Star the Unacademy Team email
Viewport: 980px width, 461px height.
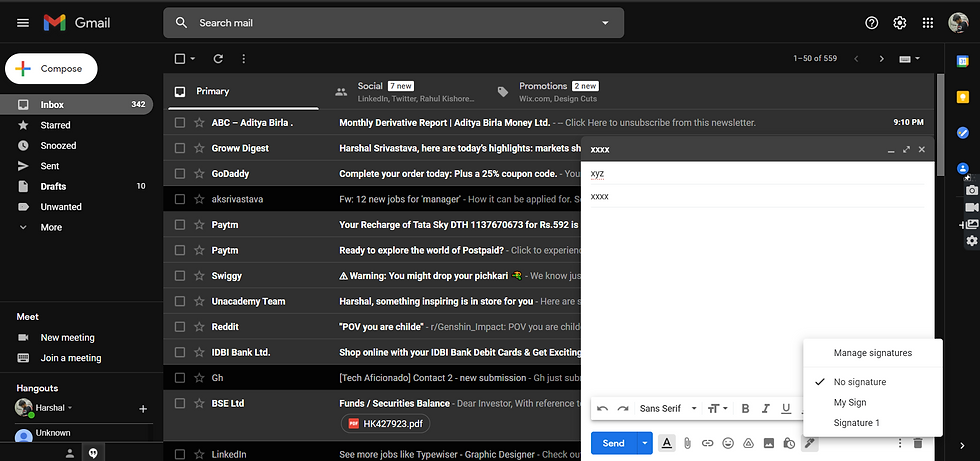pyautogui.click(x=199, y=301)
